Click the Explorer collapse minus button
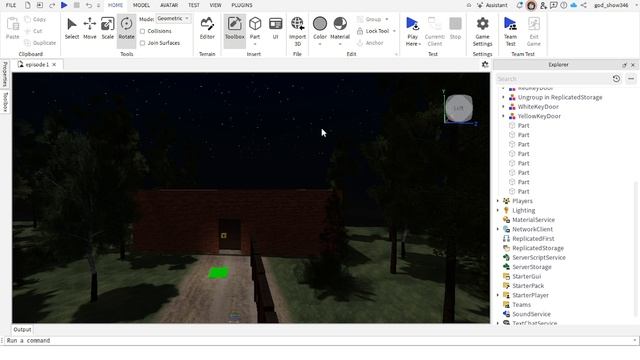 pyautogui.click(x=631, y=78)
